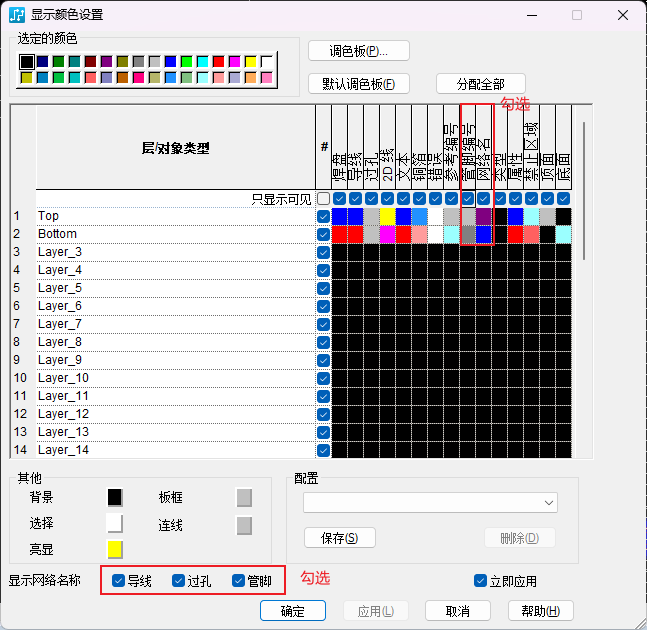The height and width of the screenshot is (630, 647).
Task: Click the 保存 configuration button
Action: click(340, 538)
